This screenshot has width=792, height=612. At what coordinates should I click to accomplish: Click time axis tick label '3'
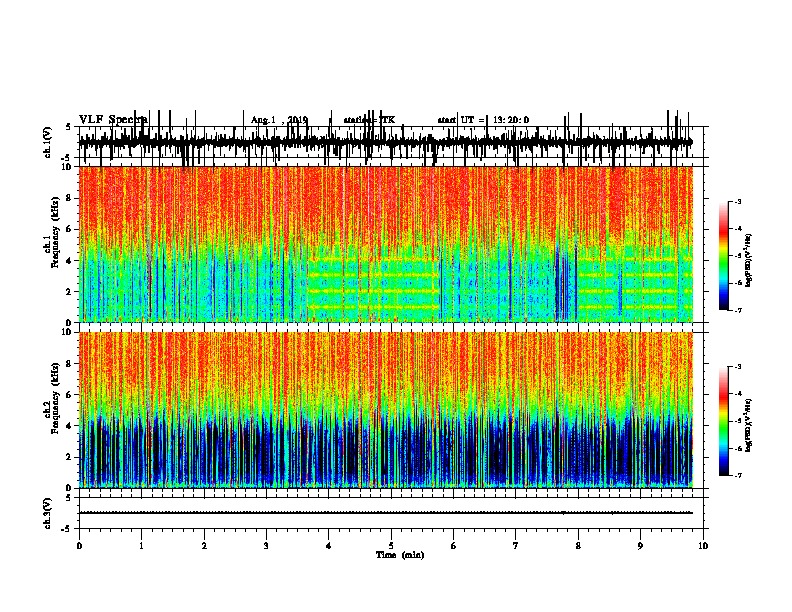[x=266, y=546]
